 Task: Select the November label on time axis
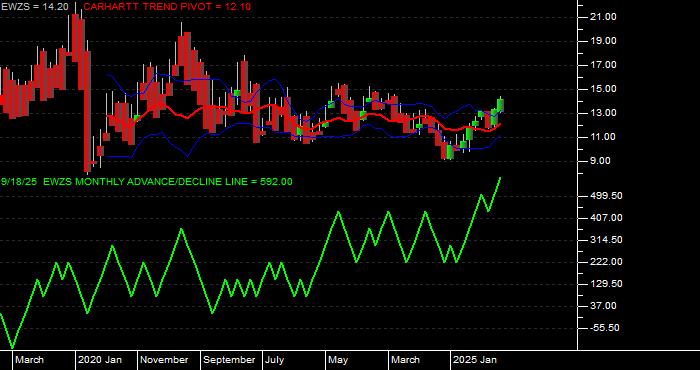pyautogui.click(x=164, y=360)
